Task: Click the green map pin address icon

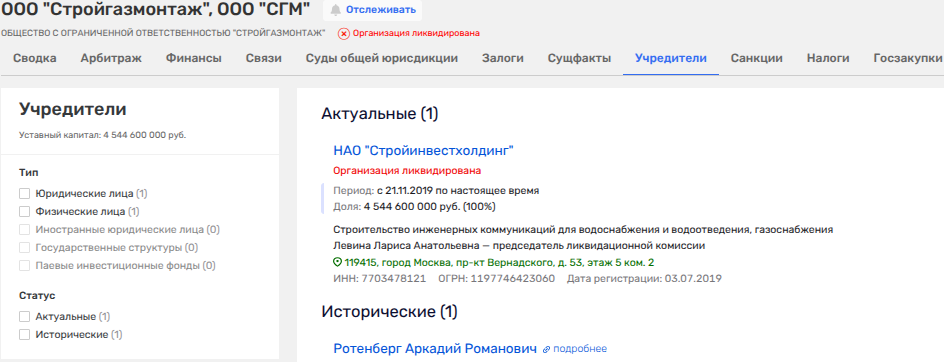Action: pyautogui.click(x=337, y=263)
